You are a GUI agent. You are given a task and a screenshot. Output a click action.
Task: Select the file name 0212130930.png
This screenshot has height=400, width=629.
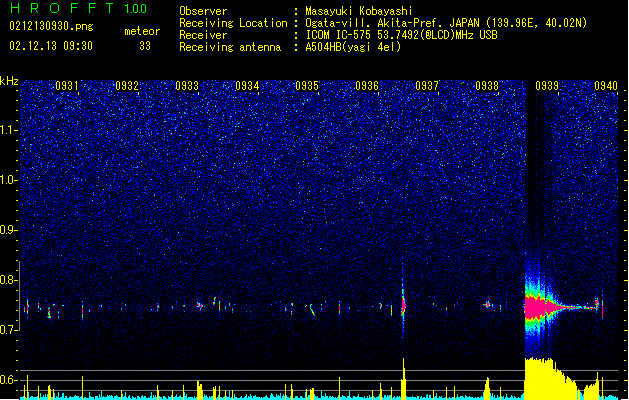click(x=51, y=26)
